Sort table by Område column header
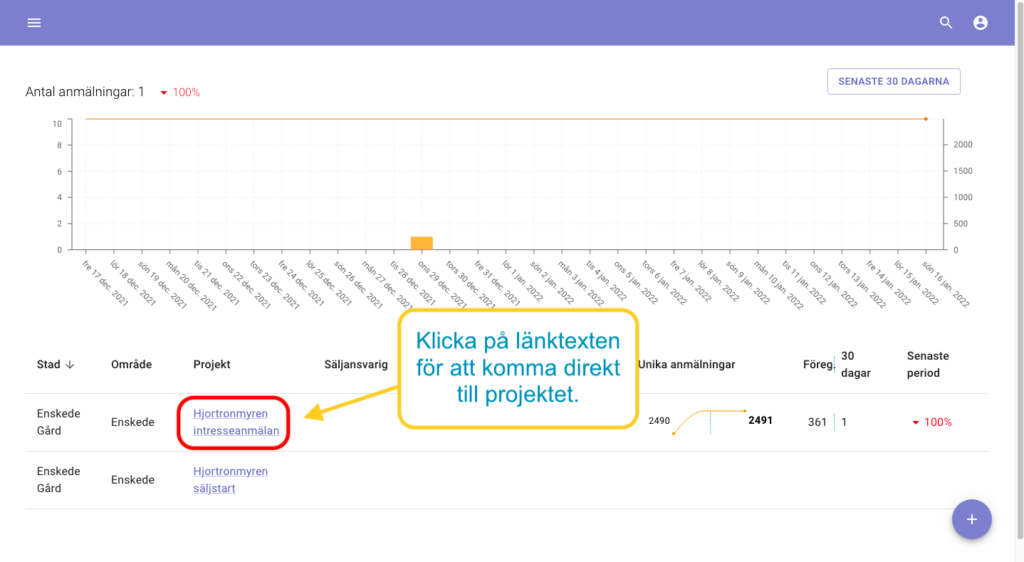This screenshot has width=1024, height=562. pyautogui.click(x=131, y=365)
